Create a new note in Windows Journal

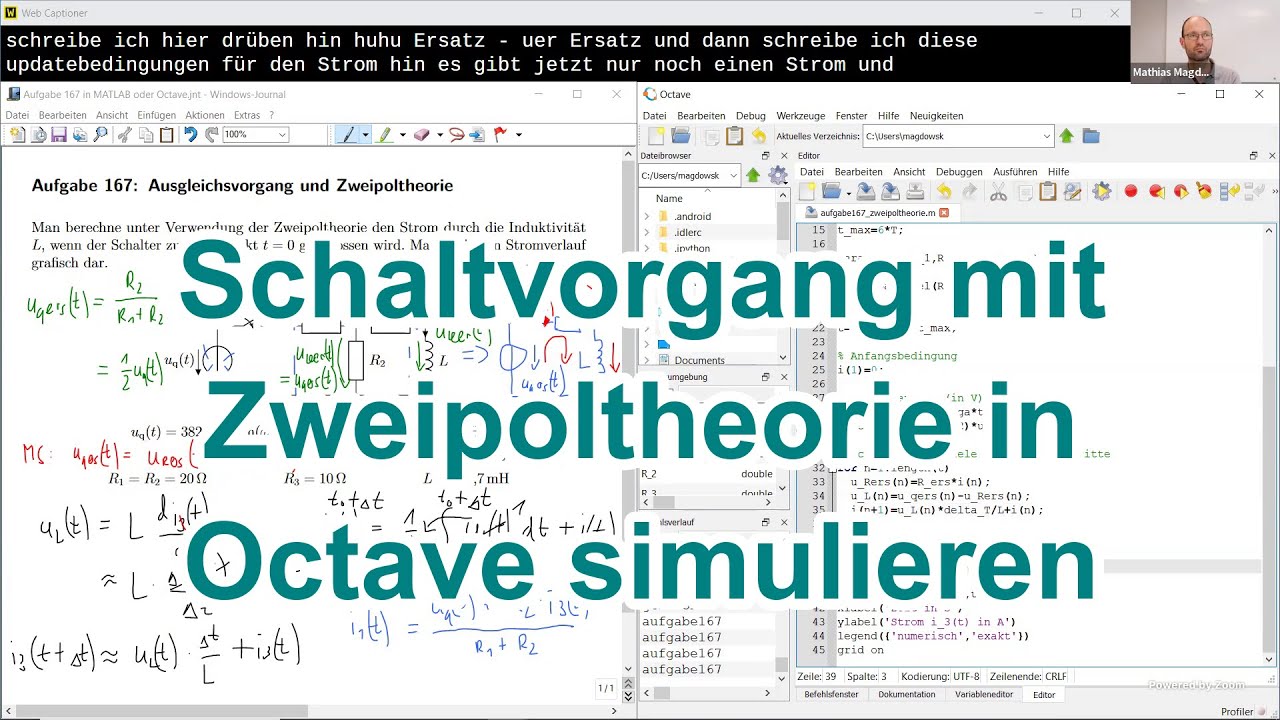[x=17, y=135]
